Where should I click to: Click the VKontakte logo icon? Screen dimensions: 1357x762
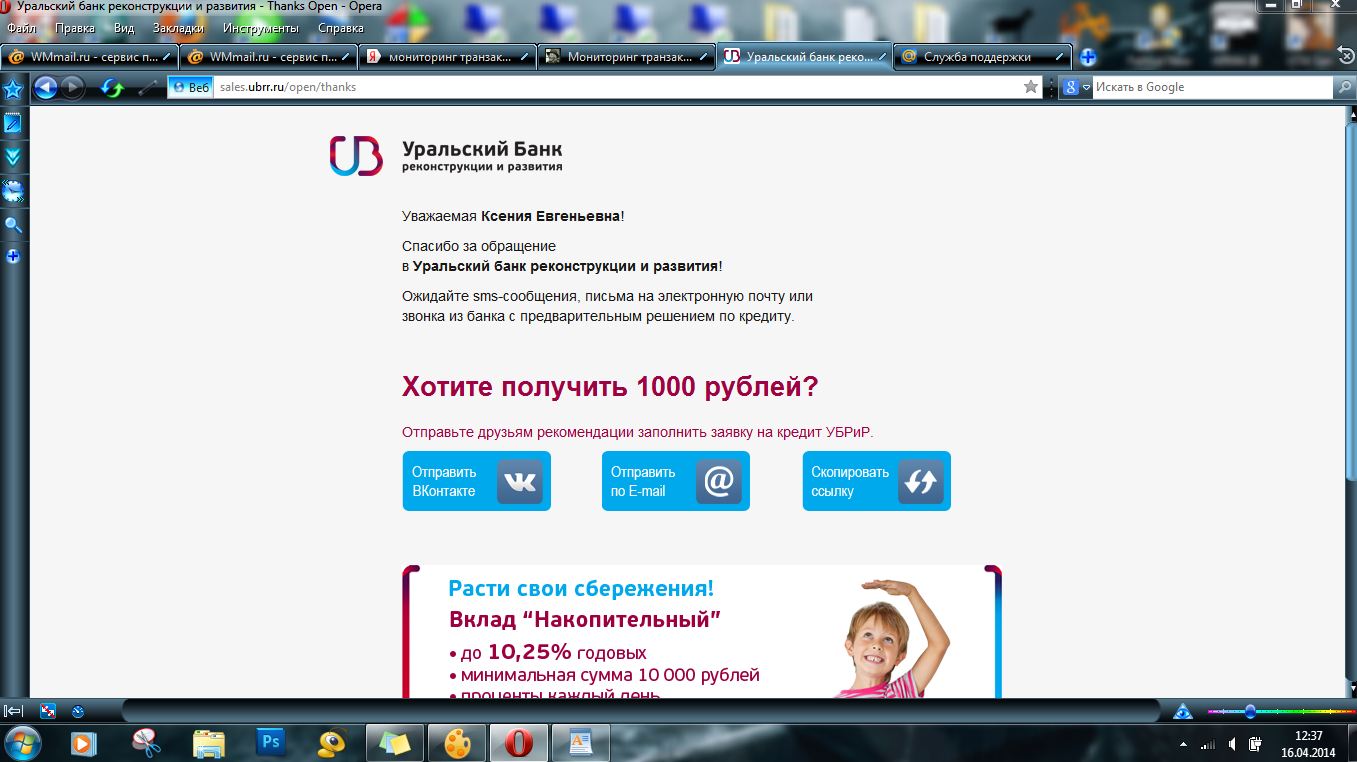520,481
